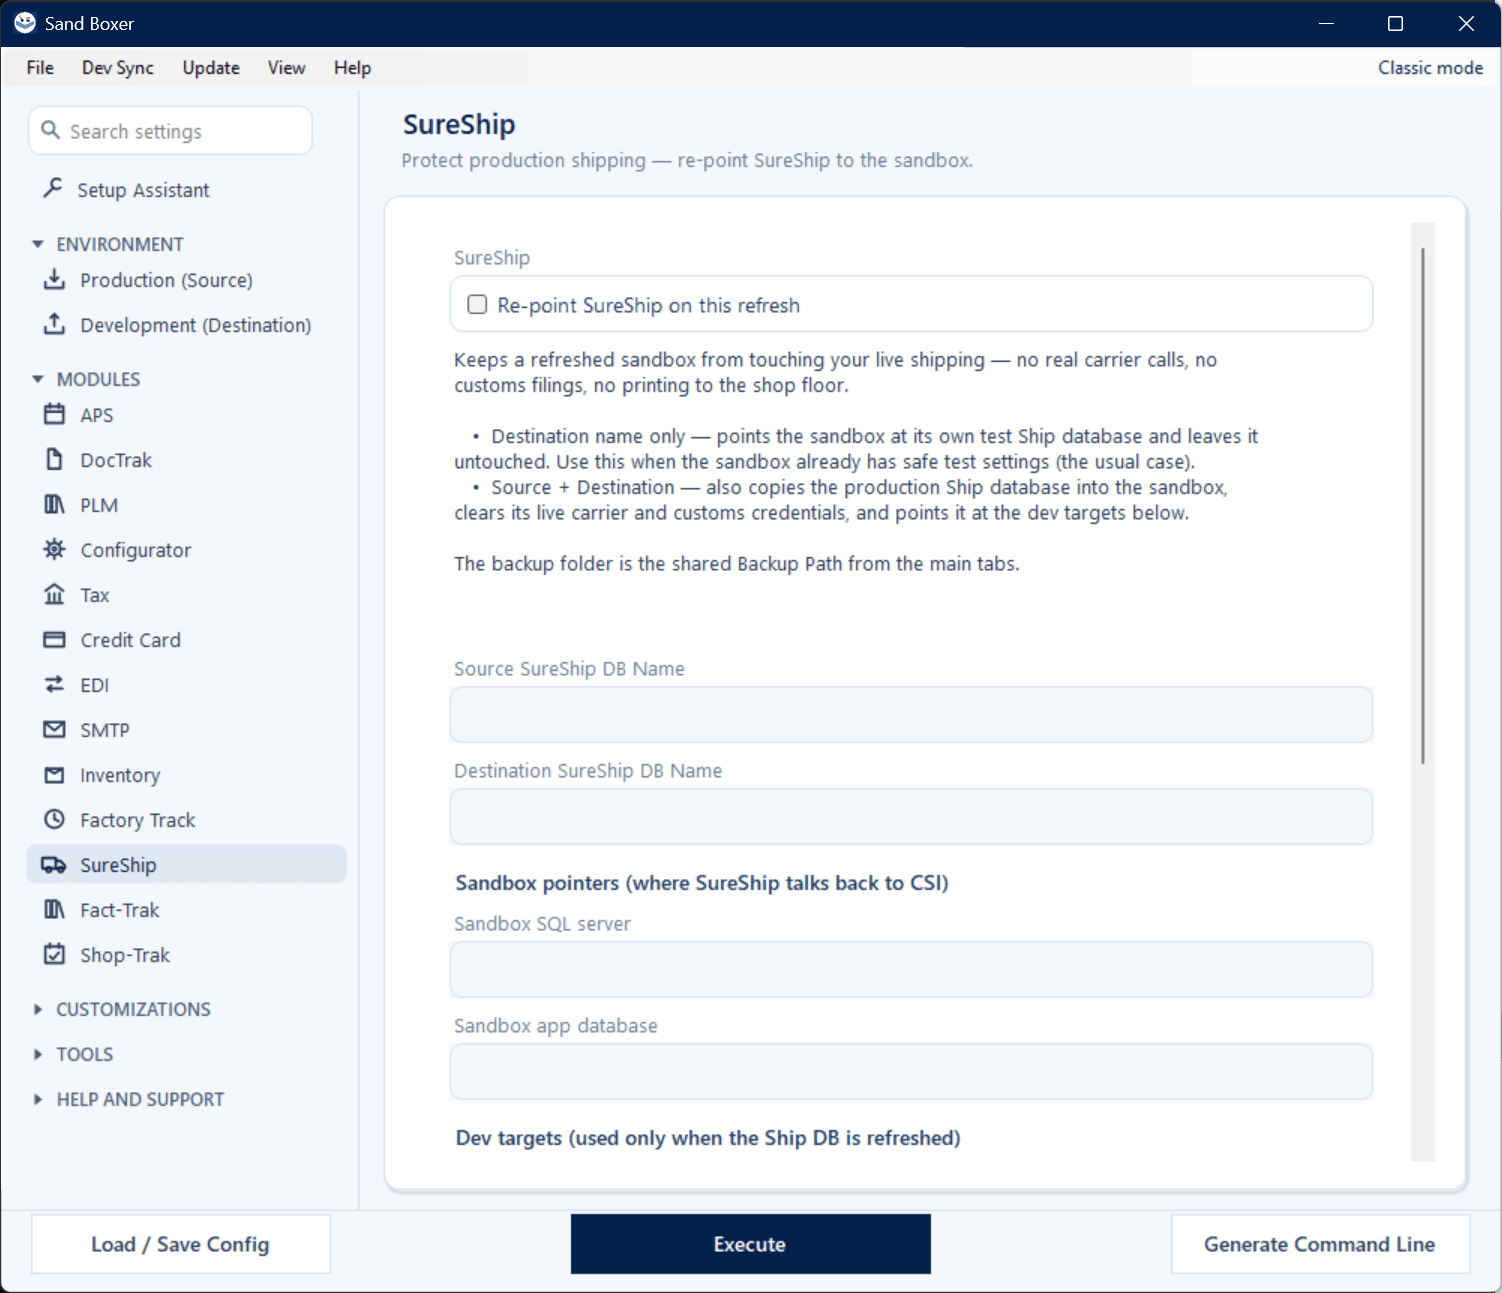The image size is (1502, 1293).
Task: Click the Configurator gear icon
Action: [x=55, y=549]
